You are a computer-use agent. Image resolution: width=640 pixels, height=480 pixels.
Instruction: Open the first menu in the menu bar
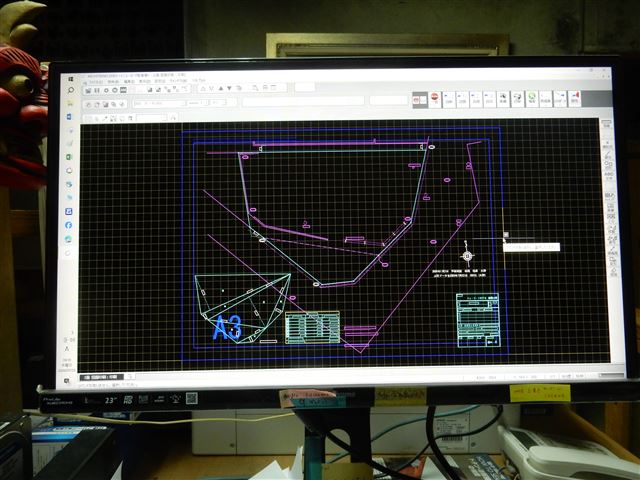point(95,82)
